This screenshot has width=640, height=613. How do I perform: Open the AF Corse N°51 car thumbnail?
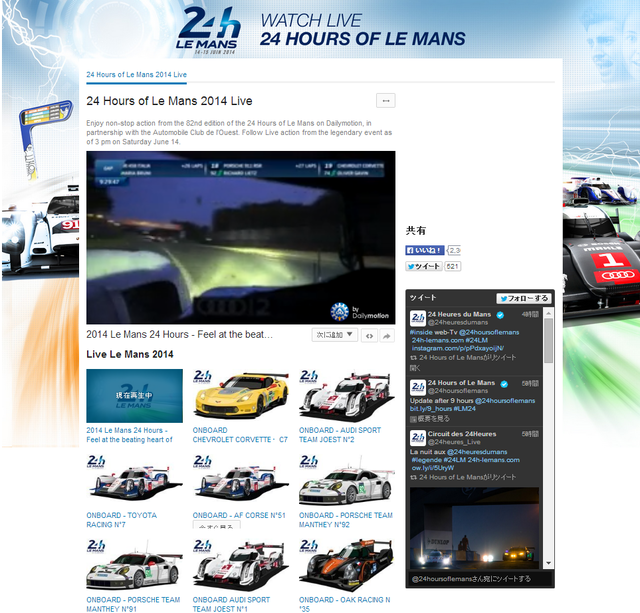[x=241, y=481]
